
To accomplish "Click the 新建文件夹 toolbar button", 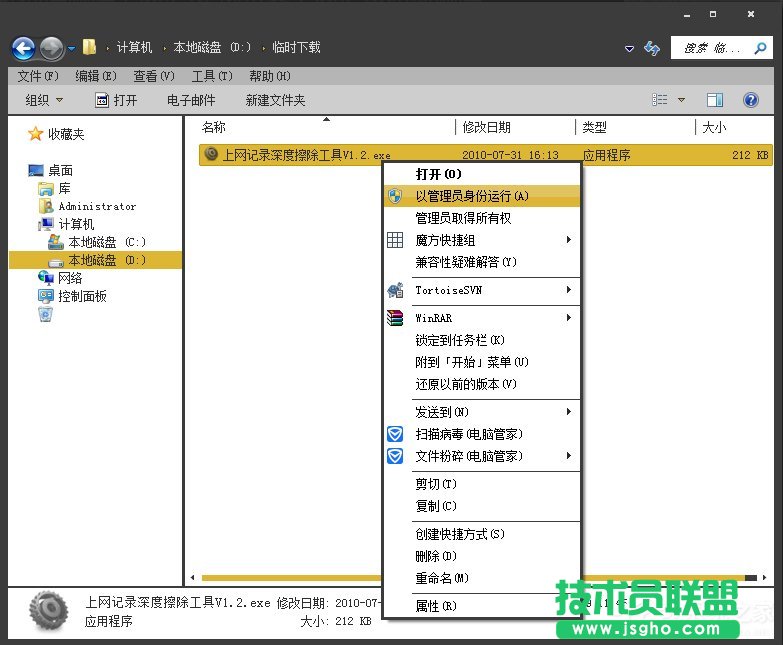I will click(x=275, y=100).
